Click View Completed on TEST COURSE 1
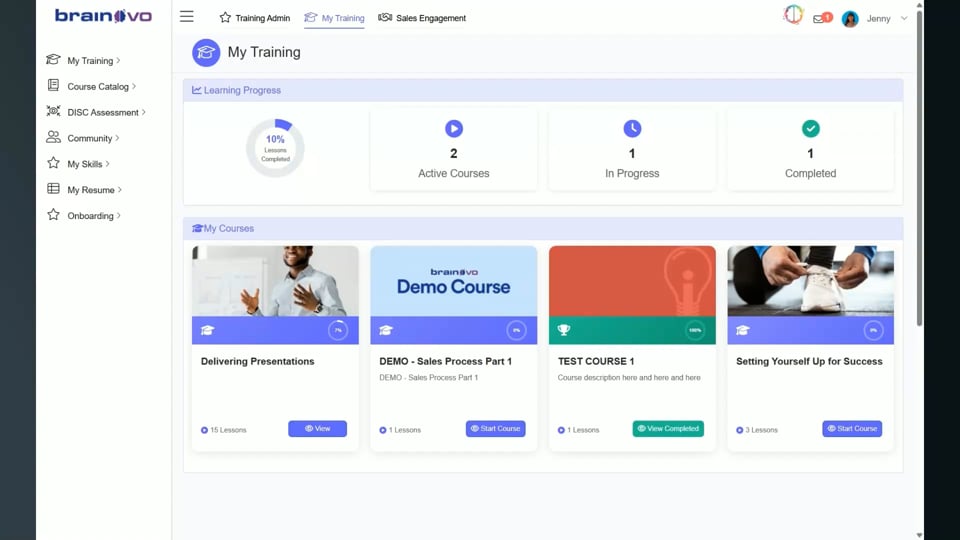This screenshot has height=540, width=960. 668,429
